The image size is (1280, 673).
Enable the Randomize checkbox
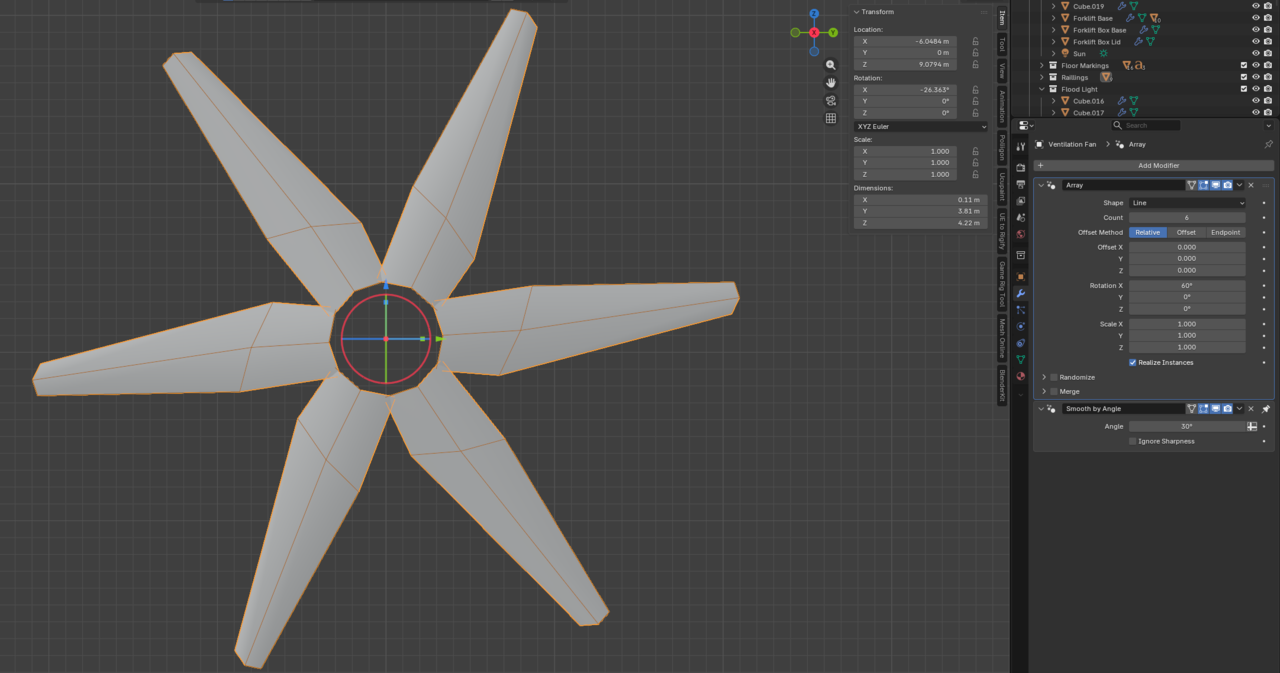coord(1054,377)
